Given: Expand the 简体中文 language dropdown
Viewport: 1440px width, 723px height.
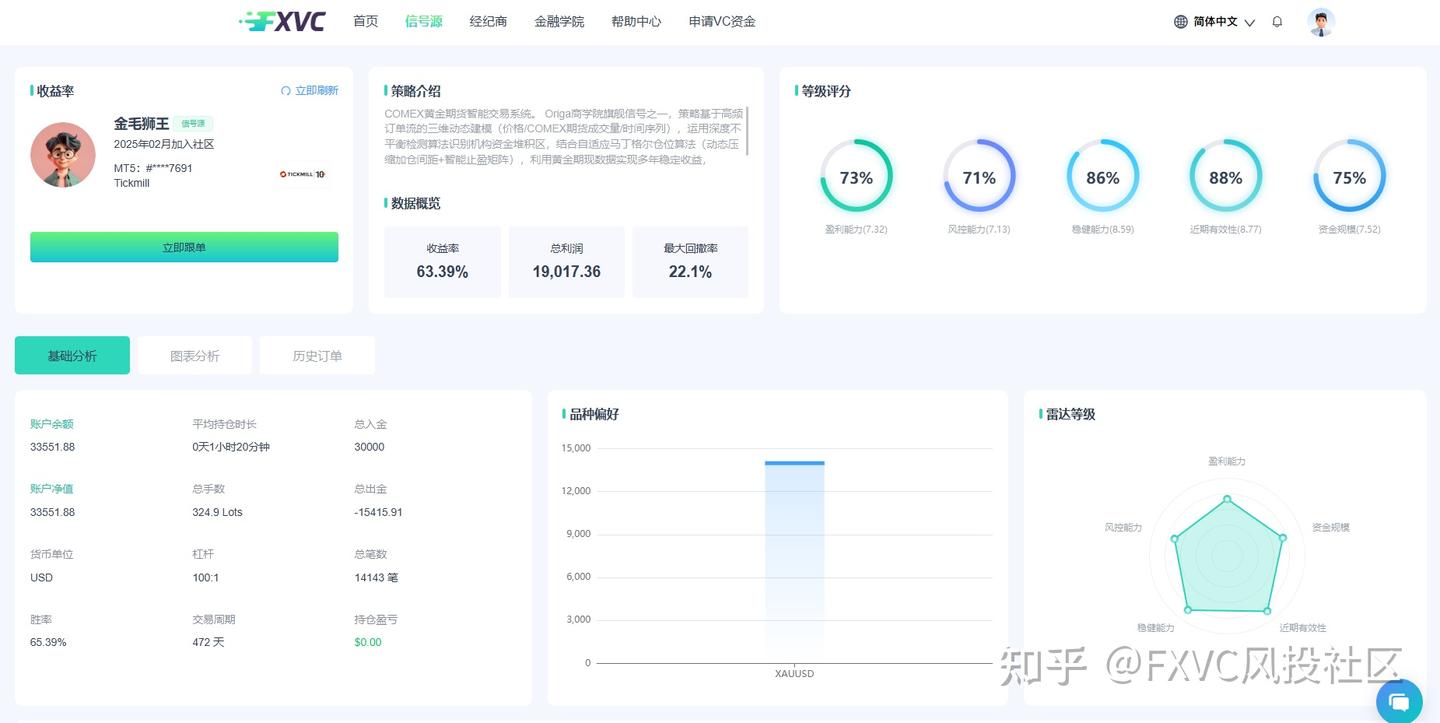Looking at the screenshot, I should (x=1224, y=21).
